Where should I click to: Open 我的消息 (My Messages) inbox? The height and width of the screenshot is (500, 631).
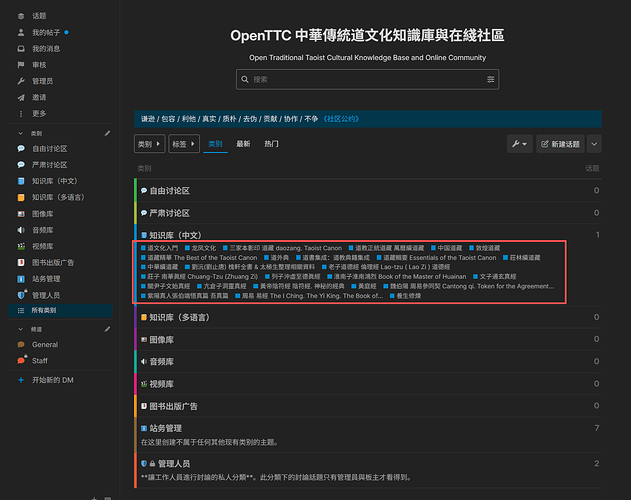pos(45,48)
